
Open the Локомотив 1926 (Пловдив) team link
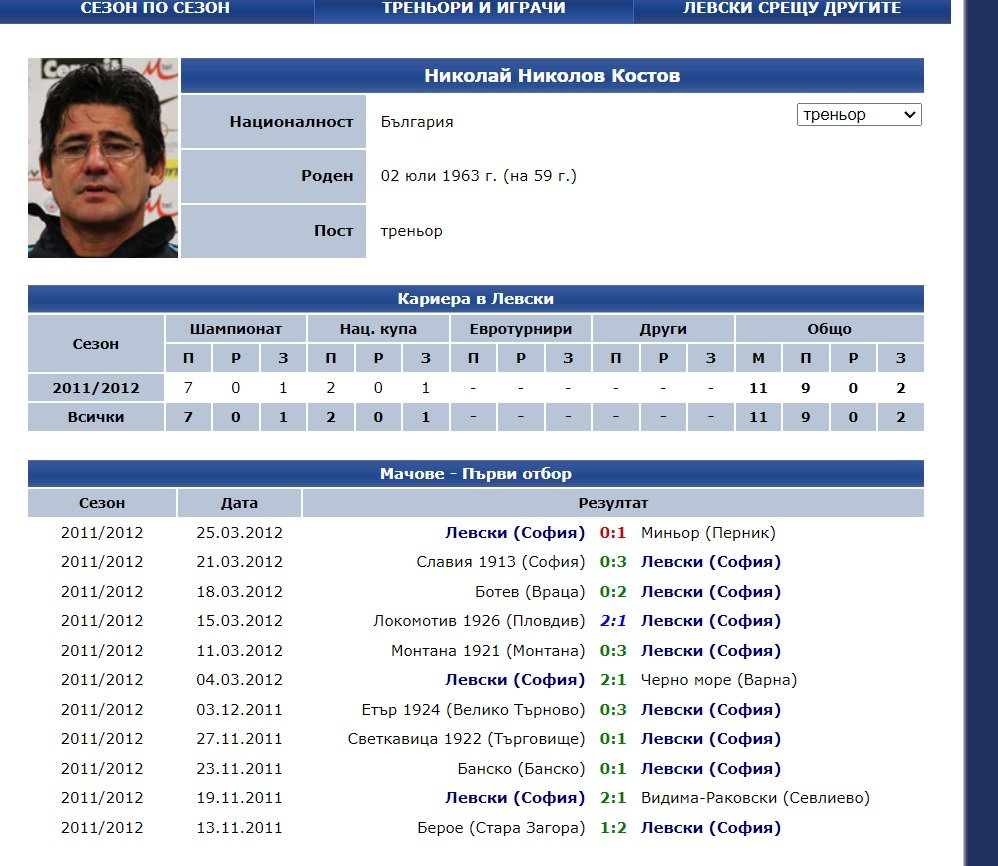click(479, 621)
